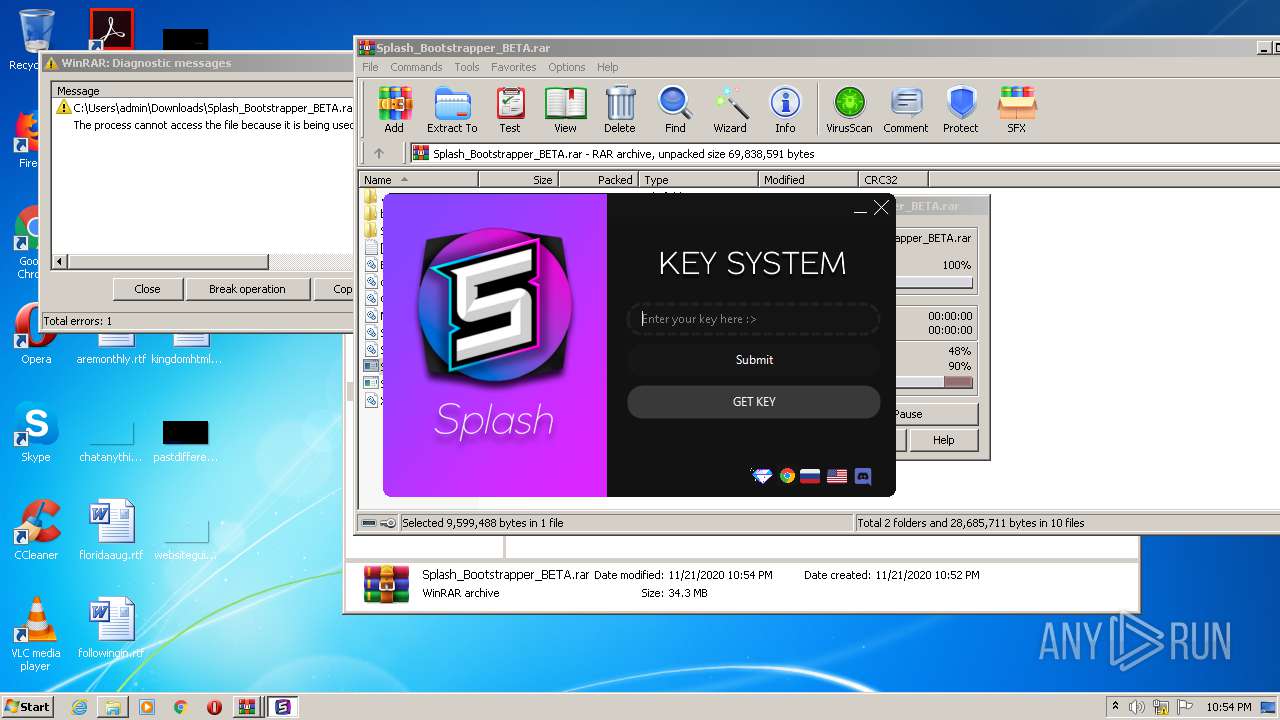The height and width of the screenshot is (720, 1280).
Task: Open the Options menu in WinRAR
Action: coord(566,67)
